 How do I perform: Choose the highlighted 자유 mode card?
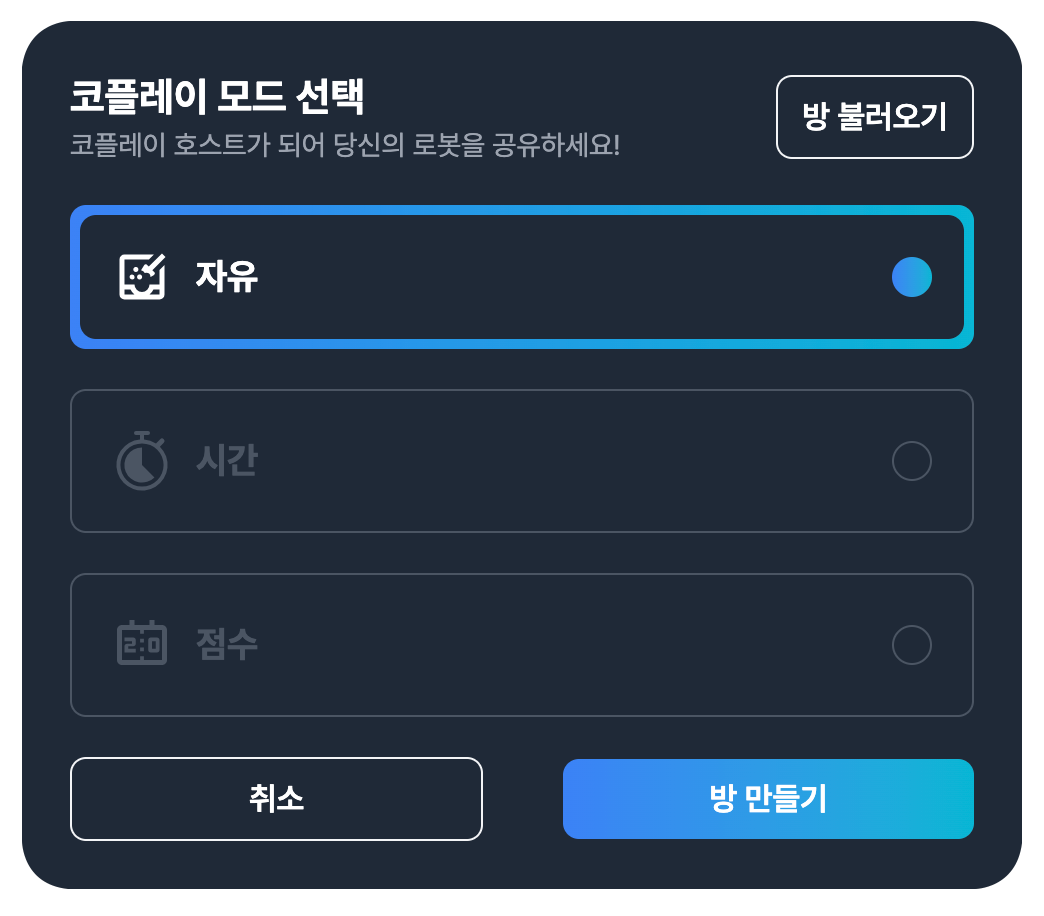(x=522, y=277)
